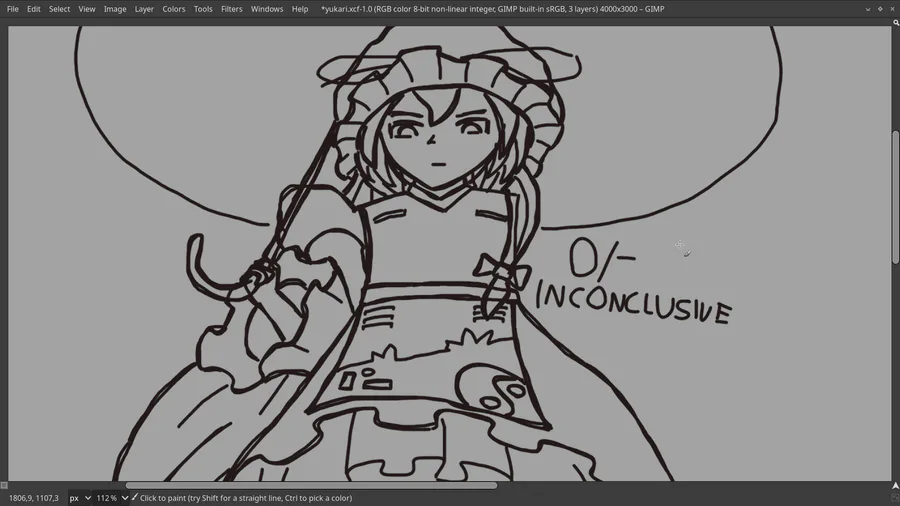Open the Select menu

(59, 9)
